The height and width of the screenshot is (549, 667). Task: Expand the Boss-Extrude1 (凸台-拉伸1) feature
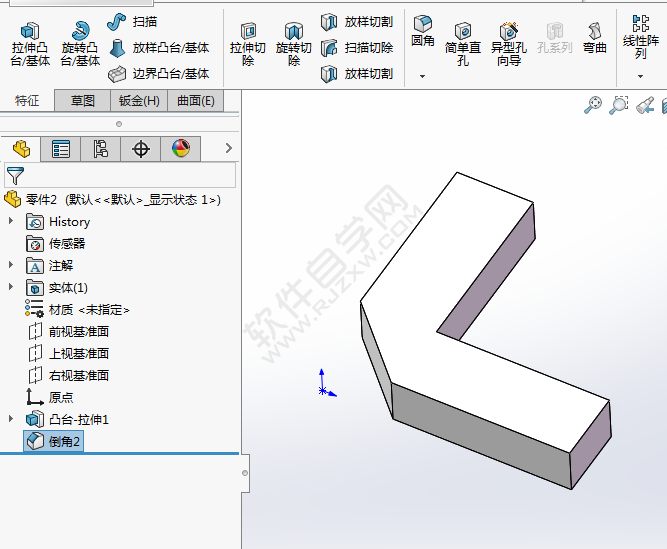11,418
